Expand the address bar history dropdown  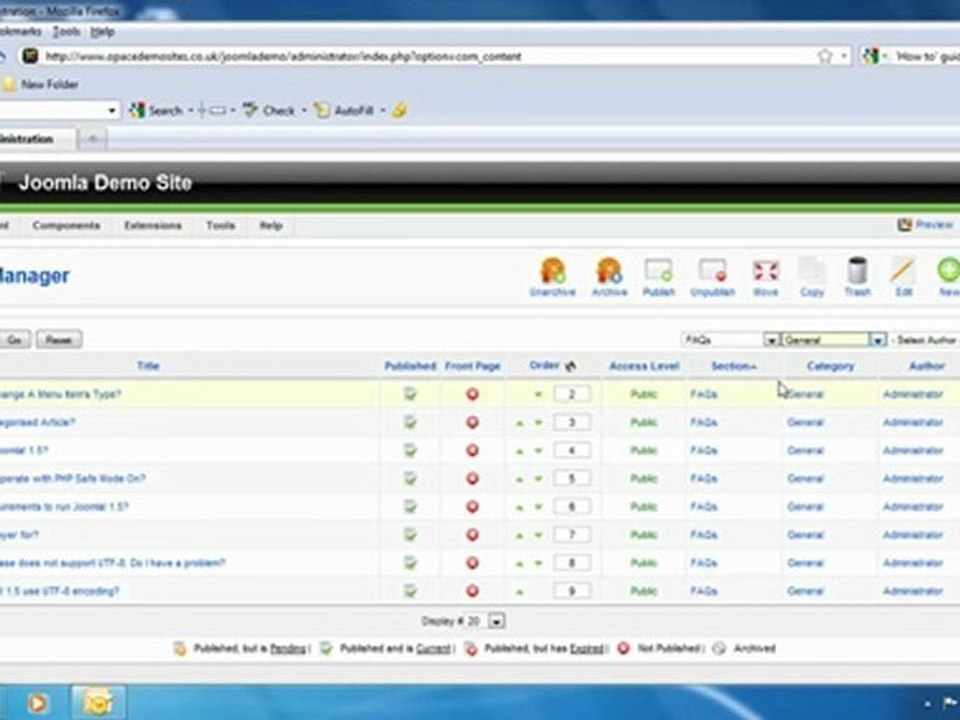(844, 56)
